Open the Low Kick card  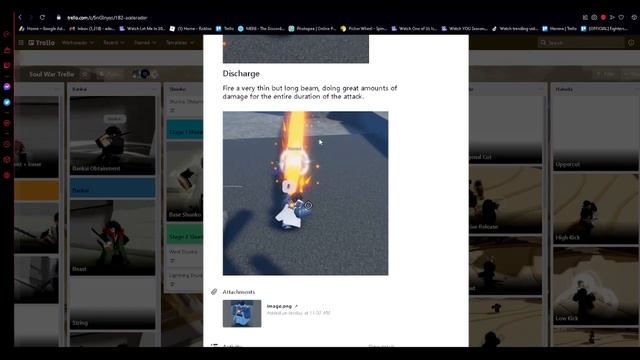(596, 286)
